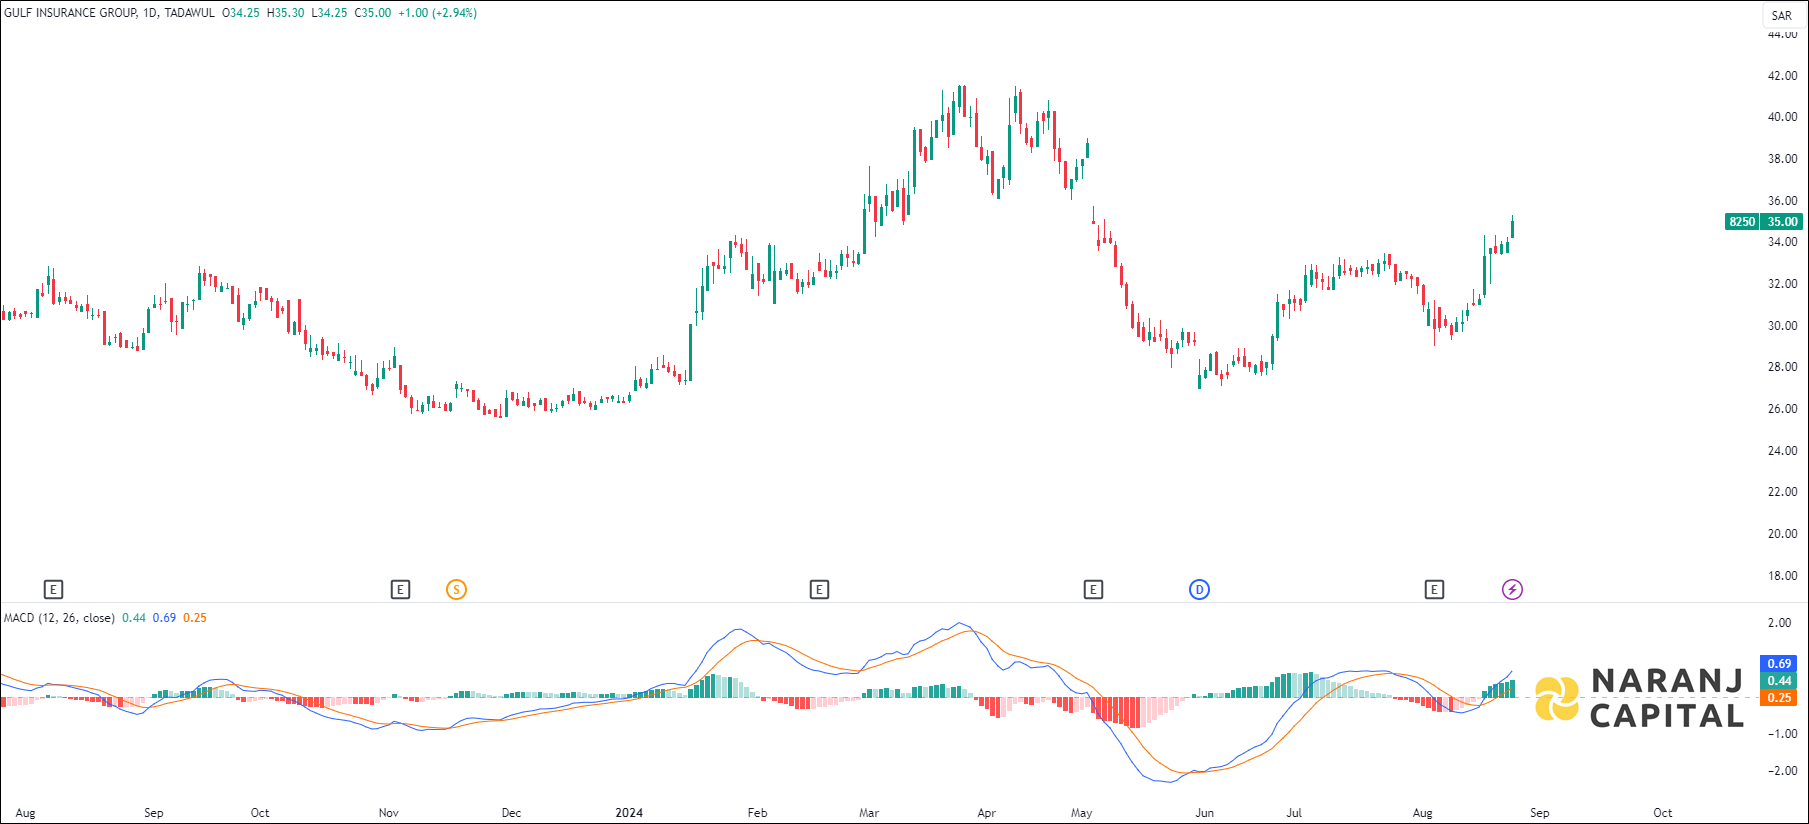The width and height of the screenshot is (1809, 824).
Task: Click the green 0.44 histogram axis label
Action: 1779,681
